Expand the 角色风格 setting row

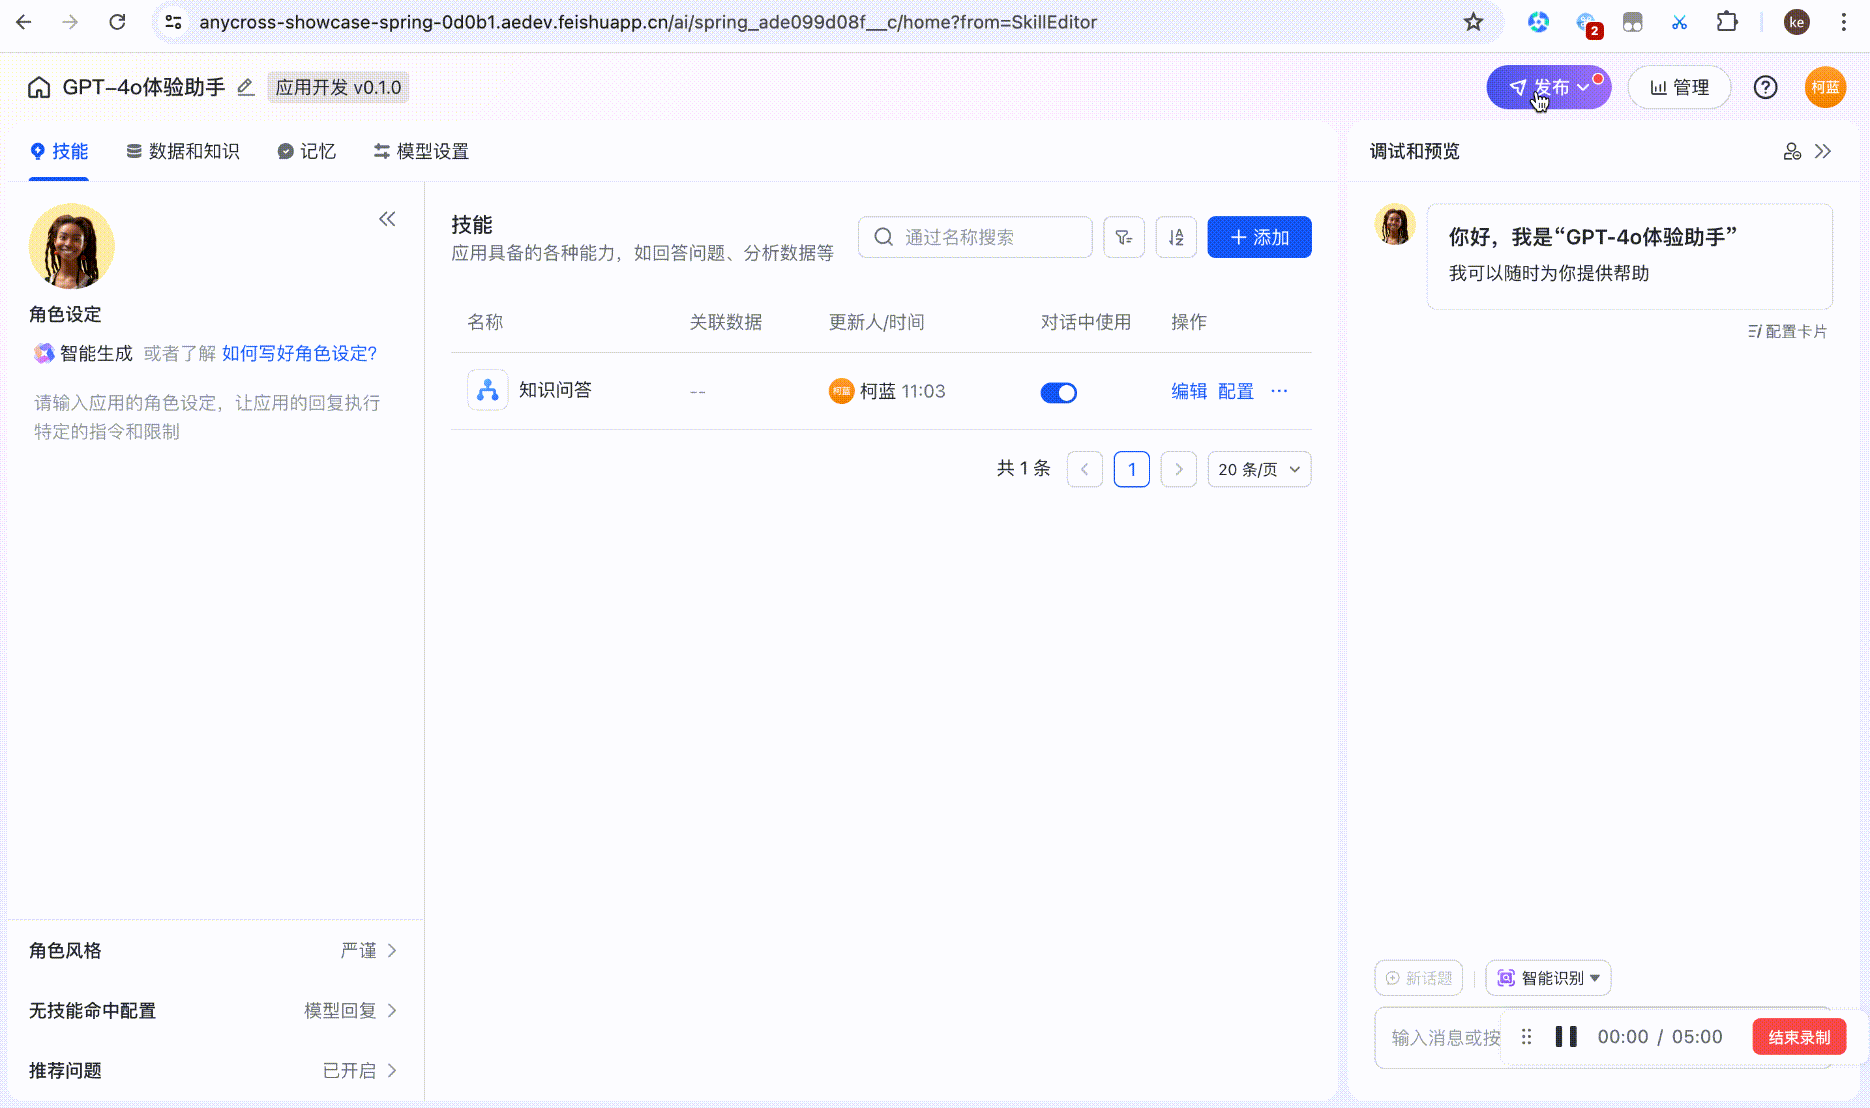point(214,951)
